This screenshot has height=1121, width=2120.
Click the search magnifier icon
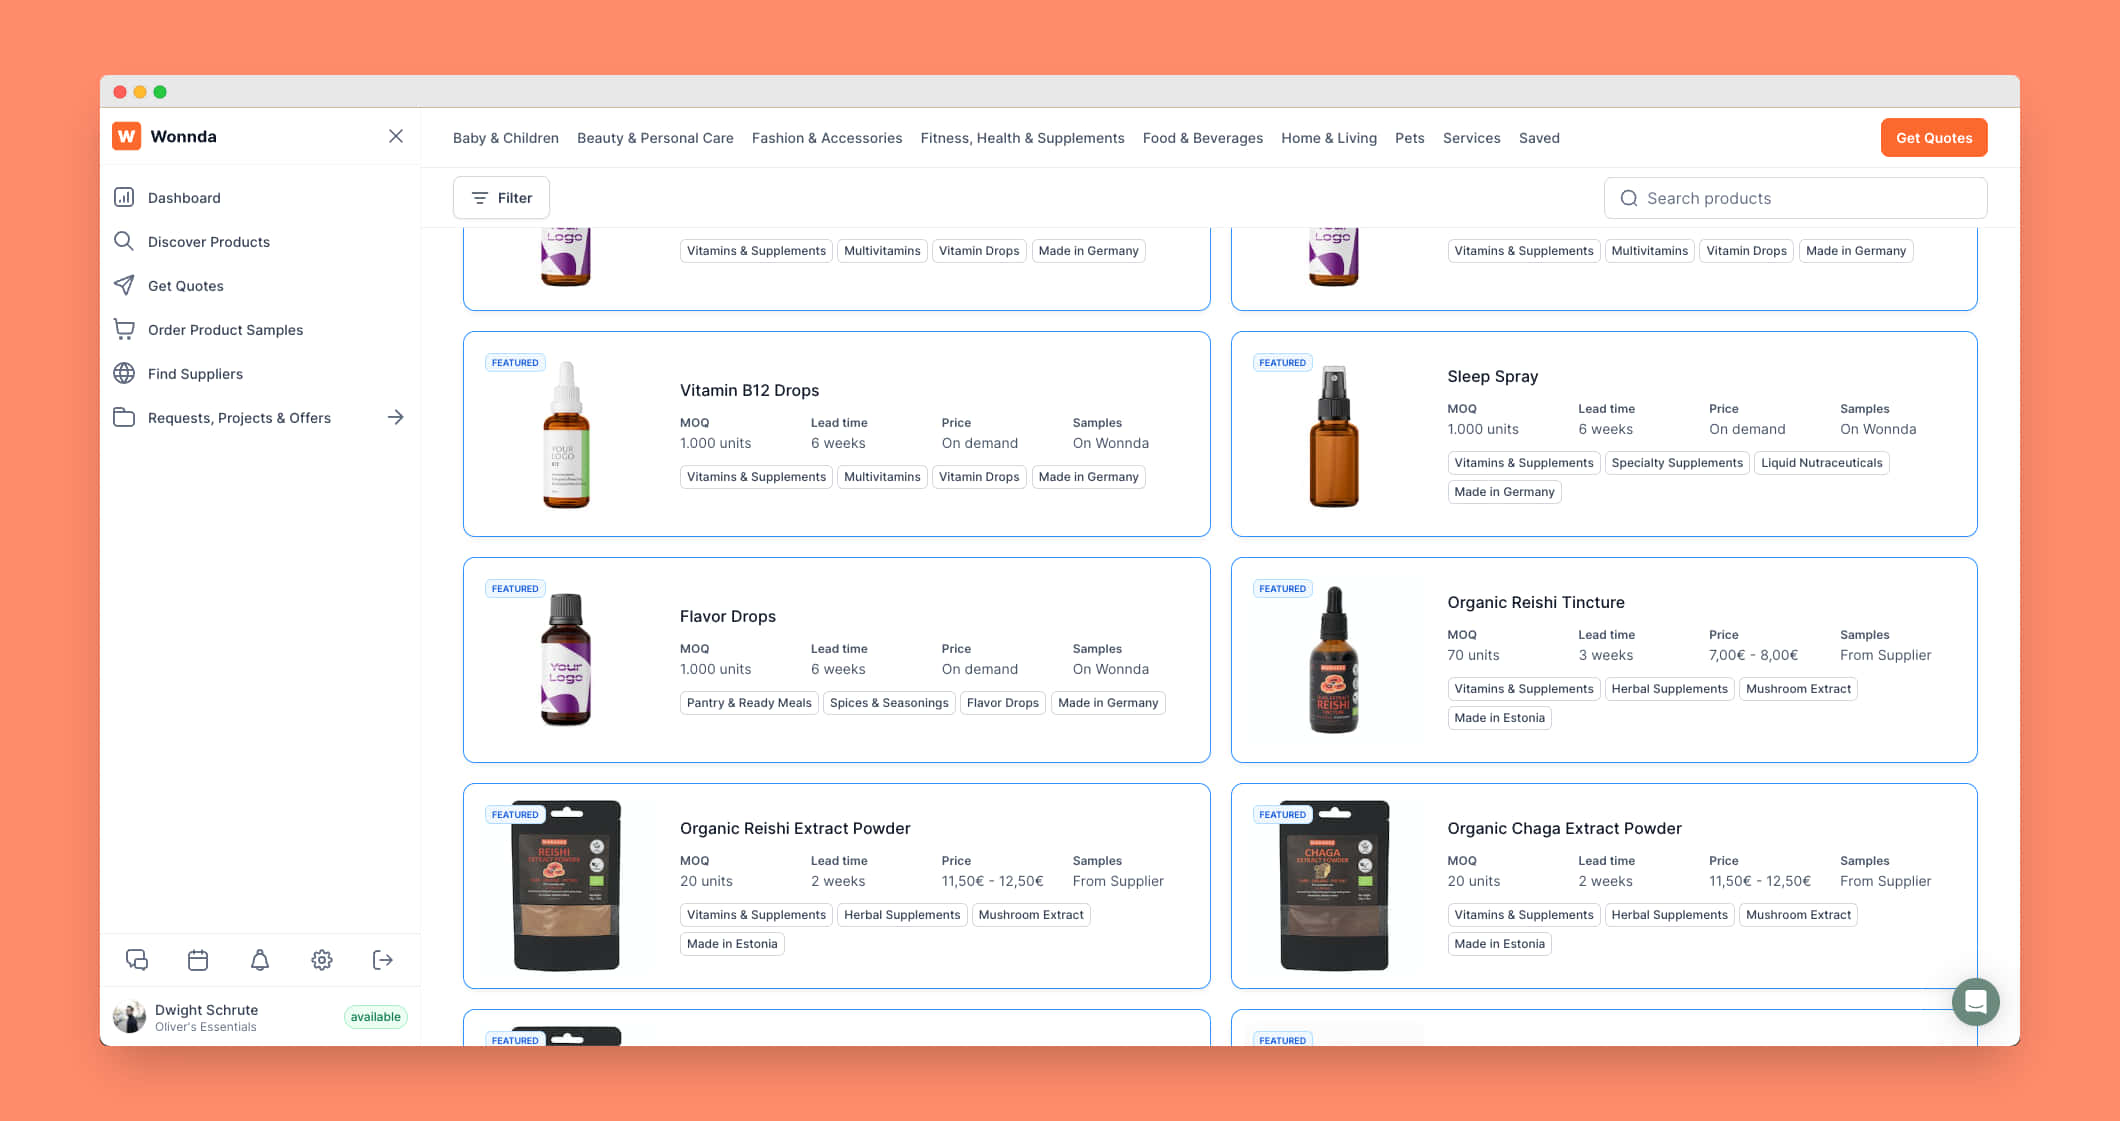[1629, 198]
